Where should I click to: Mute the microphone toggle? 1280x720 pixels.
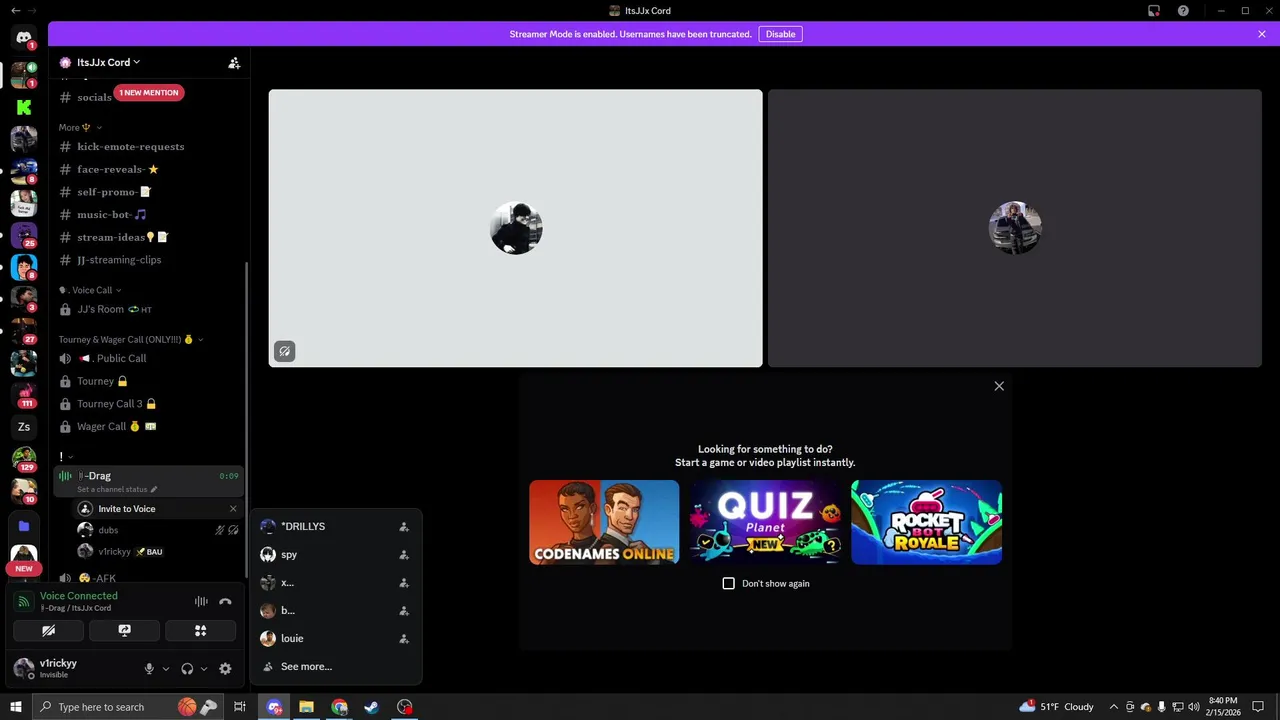(x=149, y=669)
